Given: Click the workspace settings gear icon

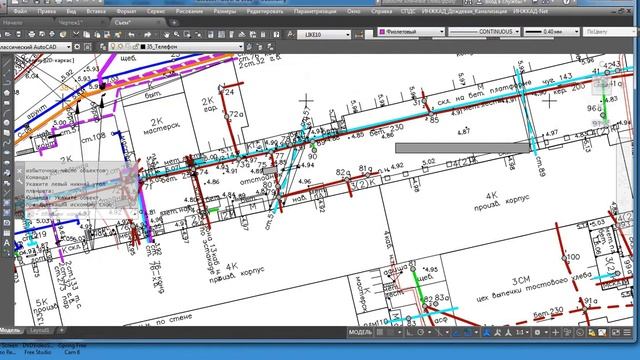Looking at the screenshot, I should point(77,47).
